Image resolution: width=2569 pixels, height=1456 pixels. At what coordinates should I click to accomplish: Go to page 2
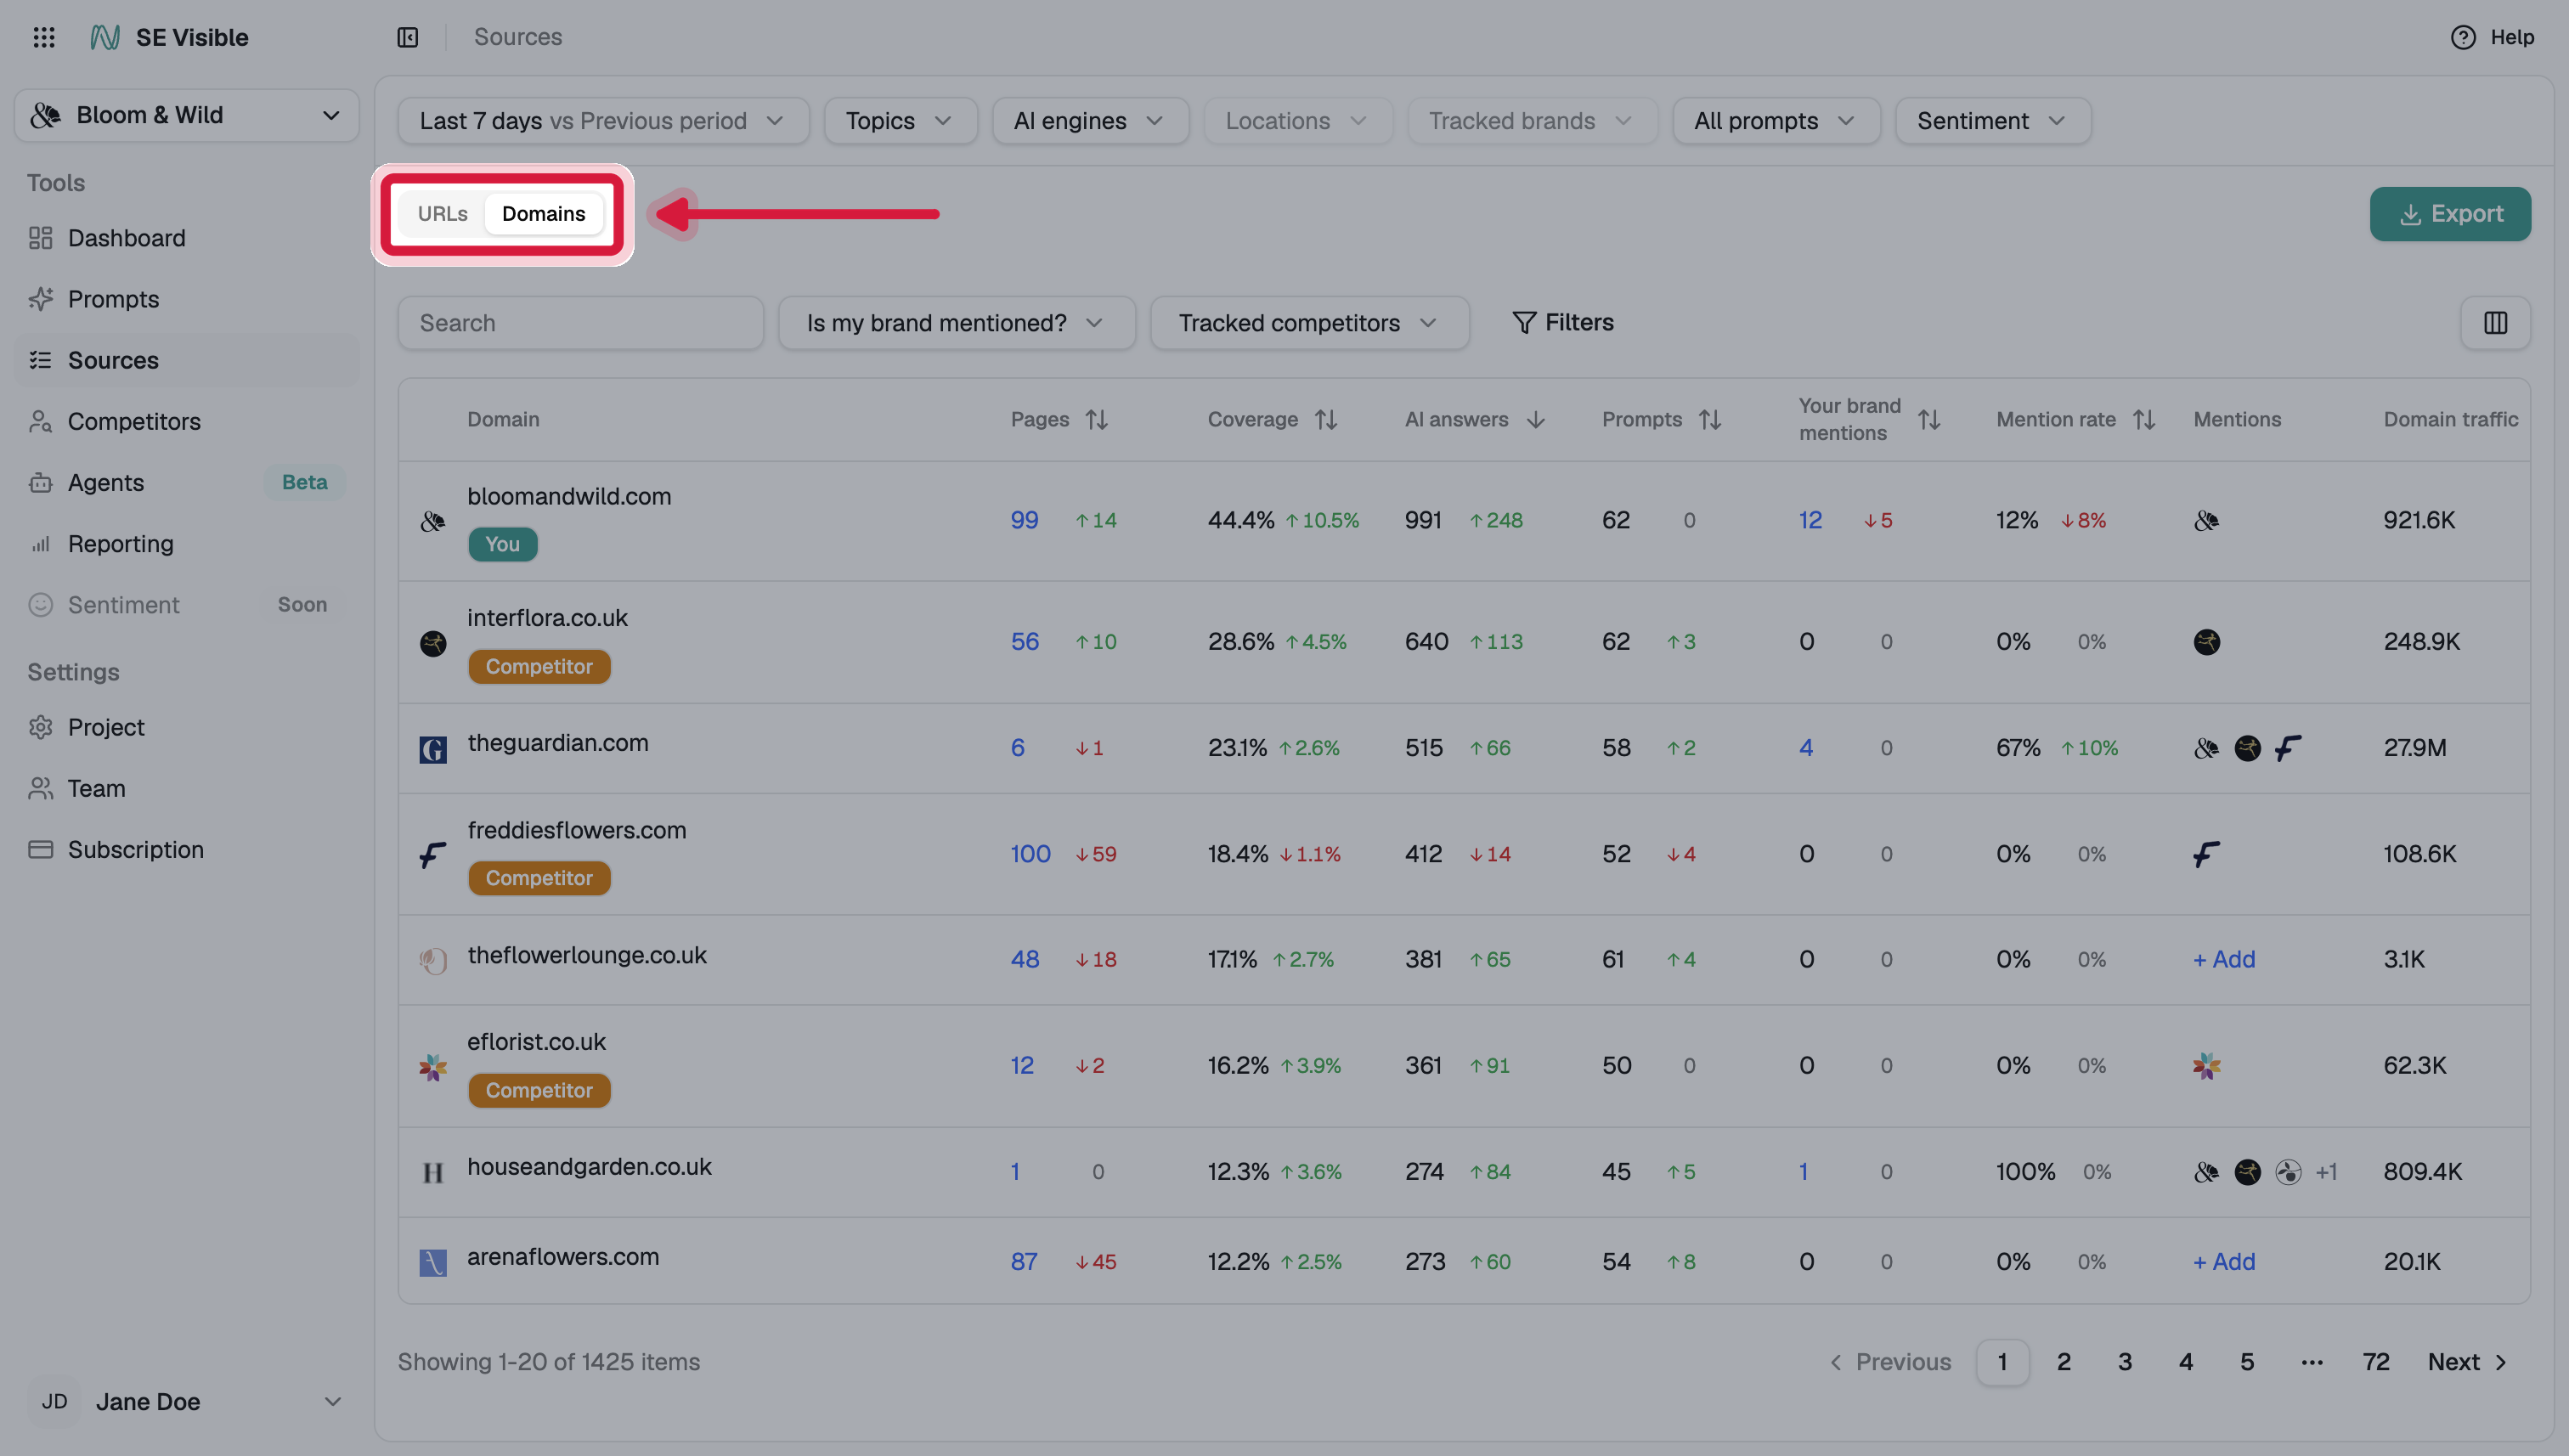click(2063, 1362)
